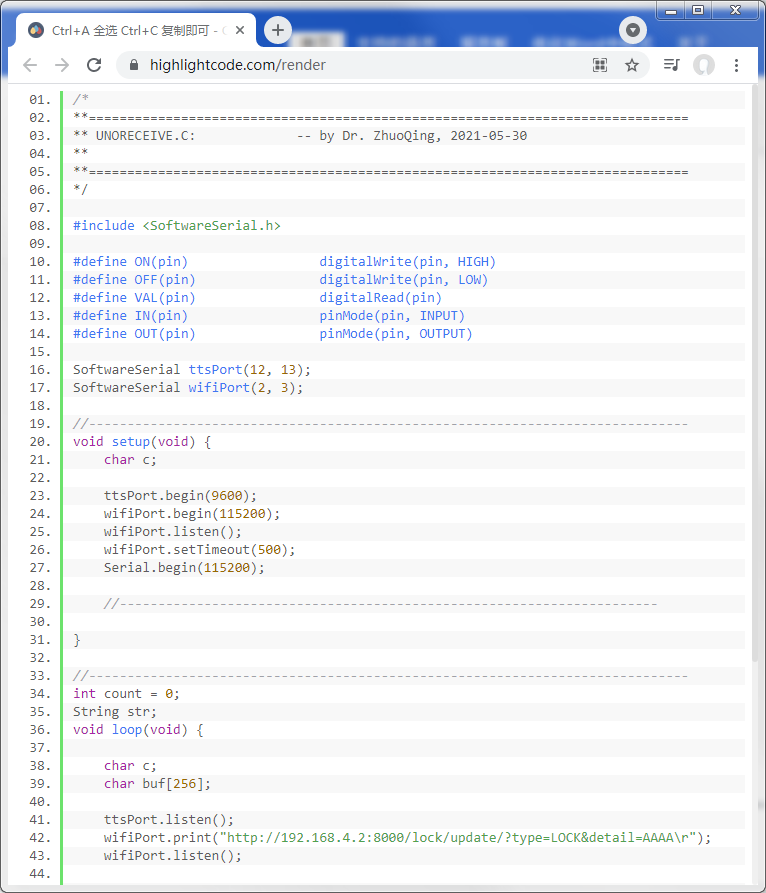Click 'pinMode(pin, INPUT)' text

(392, 316)
